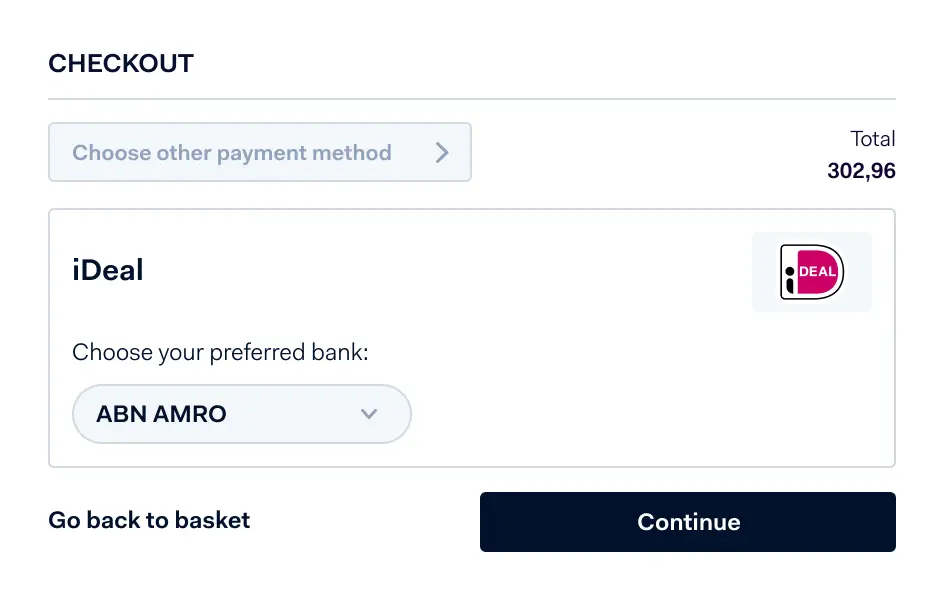Click the iDeal logo icon

(x=812, y=272)
